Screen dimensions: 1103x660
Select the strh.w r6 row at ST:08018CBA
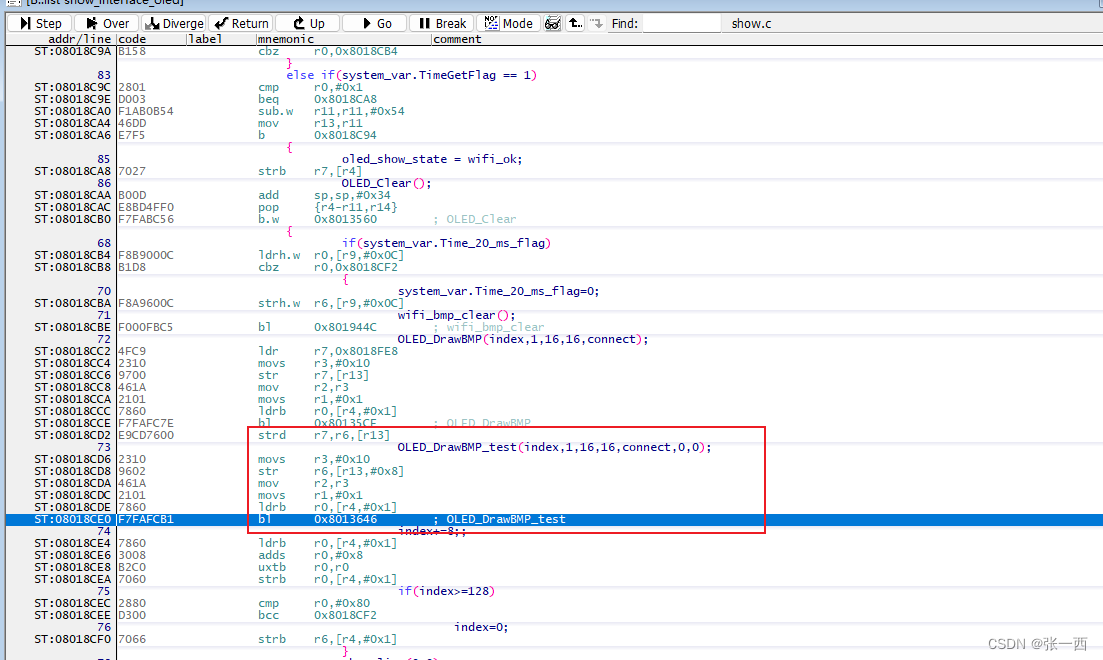tap(554, 303)
